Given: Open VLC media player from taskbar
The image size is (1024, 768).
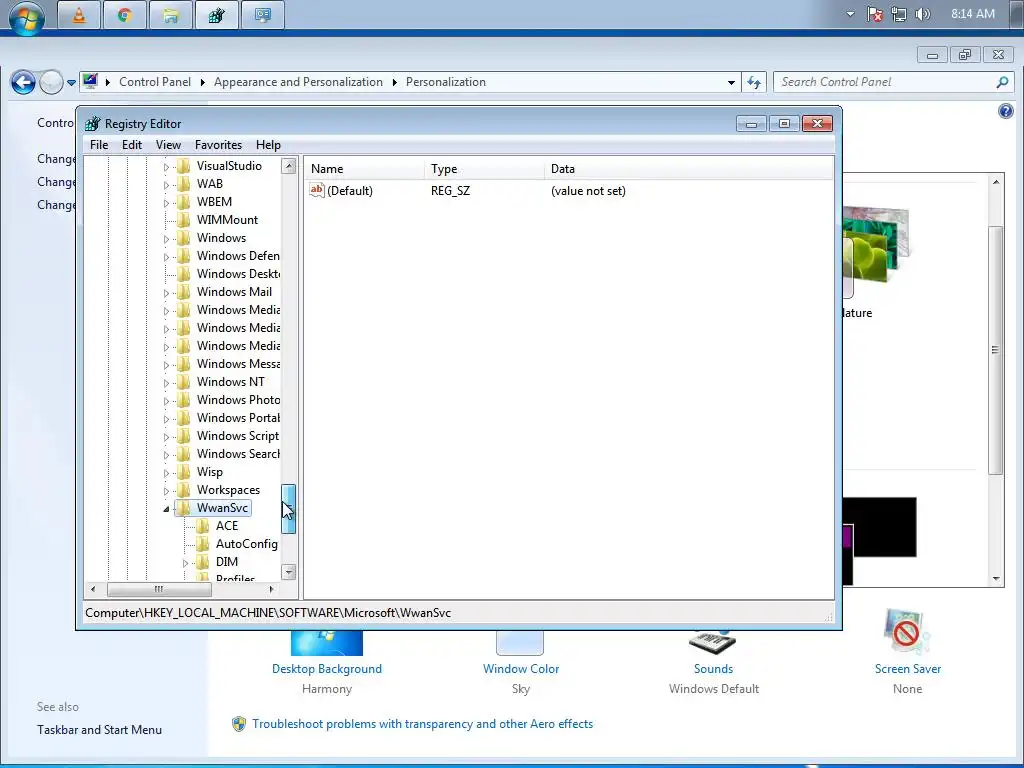Looking at the screenshot, I should click(x=79, y=15).
